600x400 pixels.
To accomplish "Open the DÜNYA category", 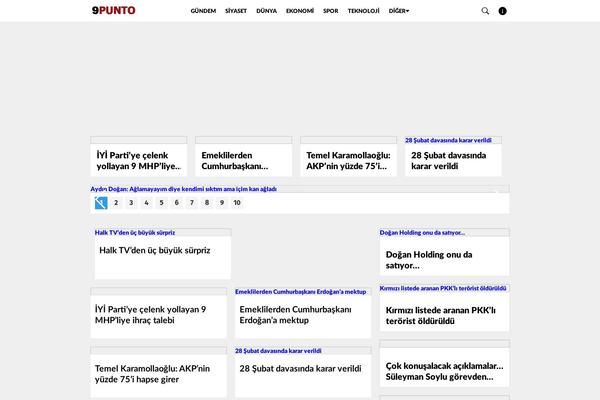I will tap(266, 11).
